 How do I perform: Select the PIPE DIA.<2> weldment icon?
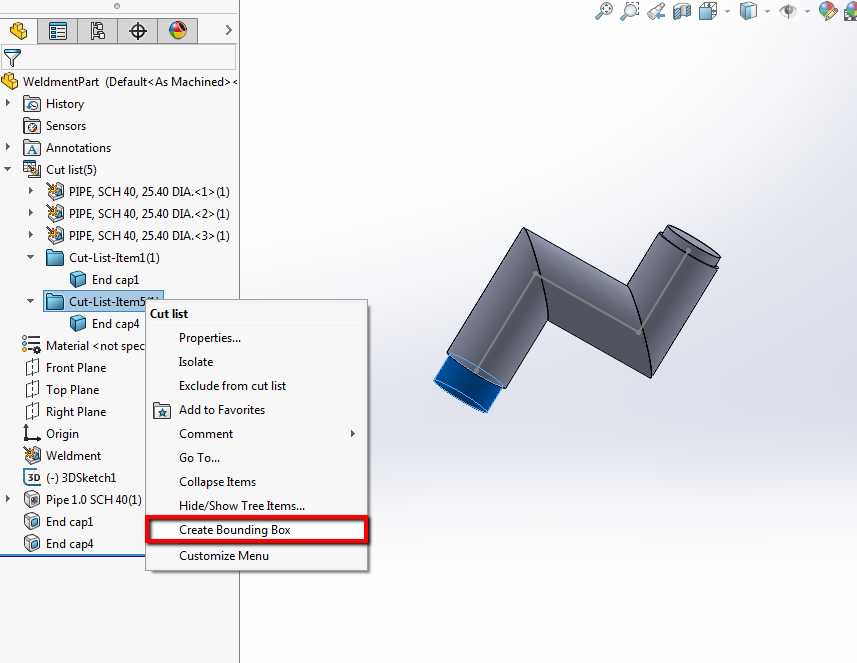(x=55, y=213)
